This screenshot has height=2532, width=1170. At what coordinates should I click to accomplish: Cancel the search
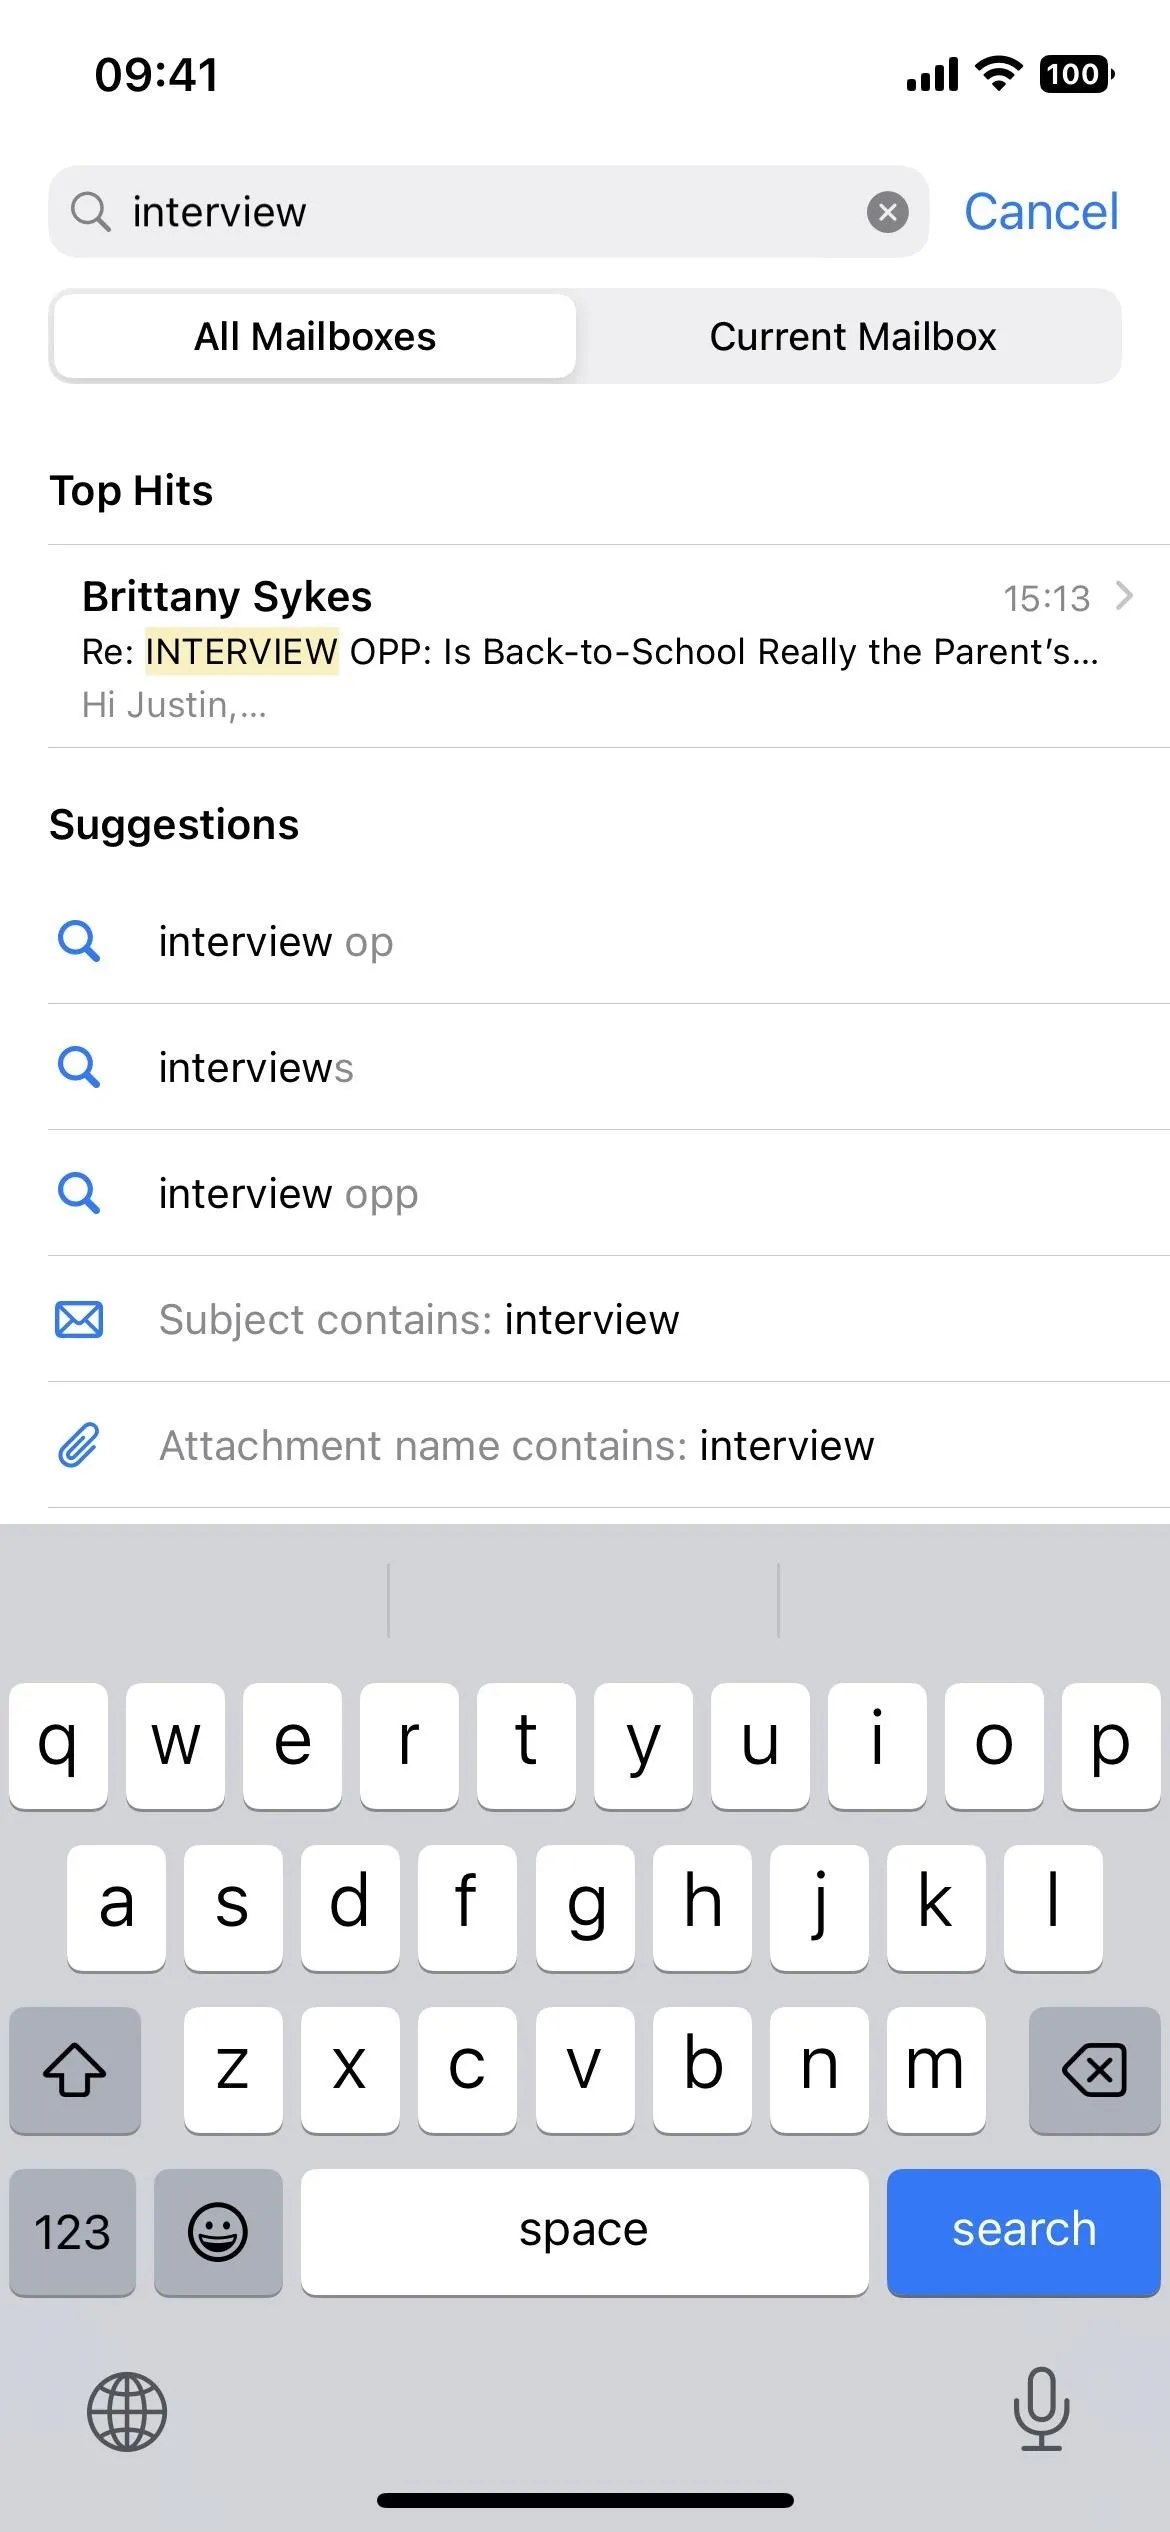[x=1041, y=212]
